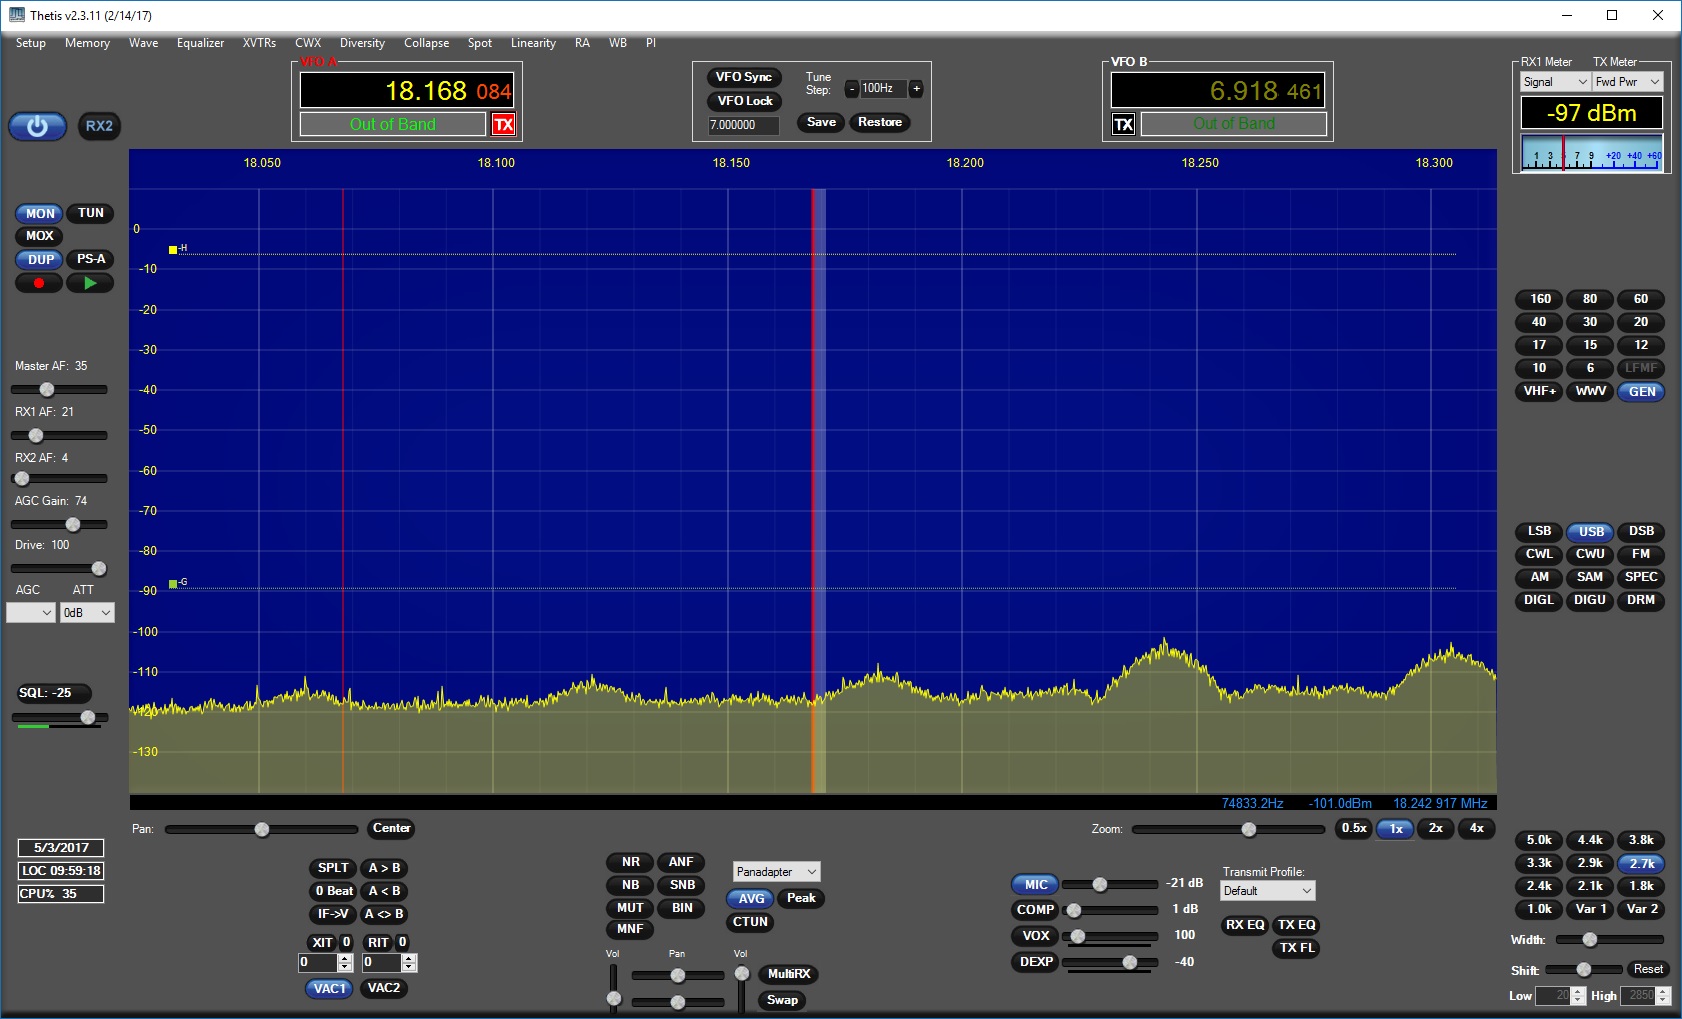The image size is (1682, 1019).
Task: Increase tune step with plus button
Action: (915, 89)
